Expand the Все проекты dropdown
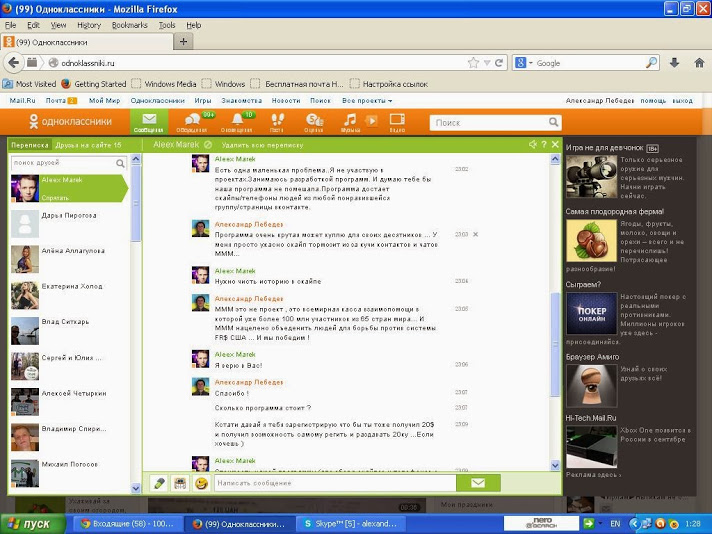712x534 pixels. tap(367, 101)
